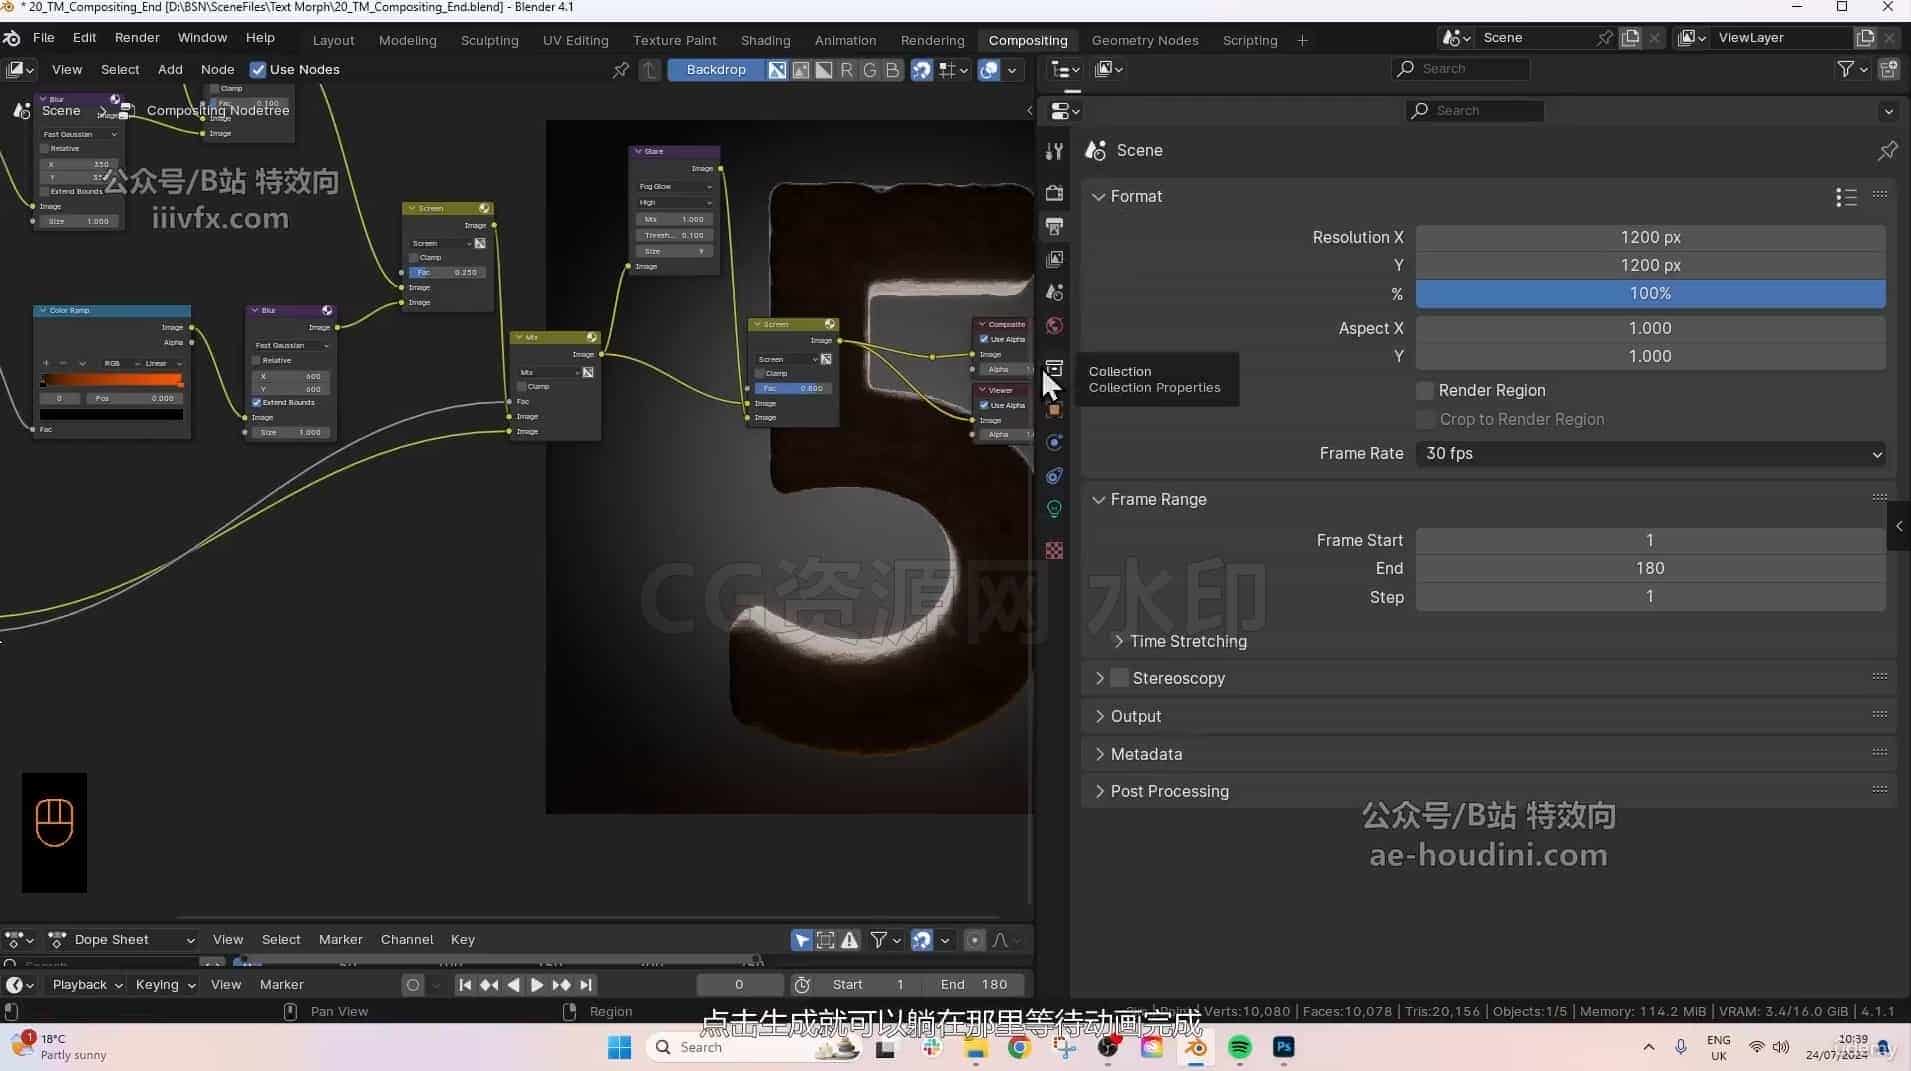Open the Physics properties tab

[x=1054, y=442]
